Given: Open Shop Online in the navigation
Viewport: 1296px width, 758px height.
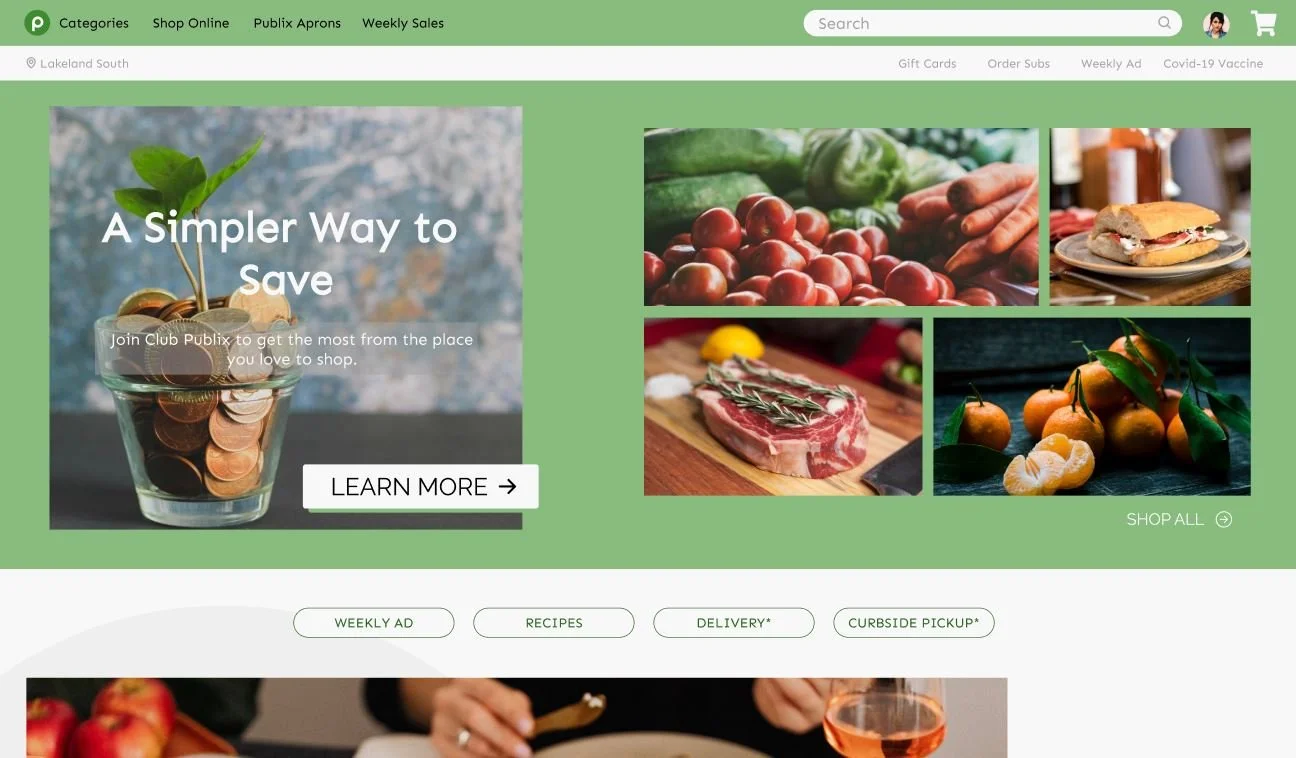Looking at the screenshot, I should pos(191,23).
